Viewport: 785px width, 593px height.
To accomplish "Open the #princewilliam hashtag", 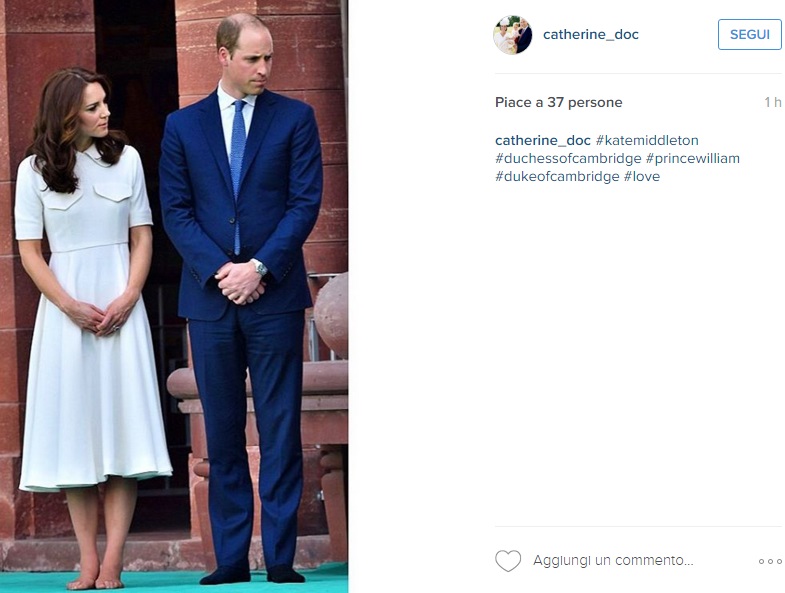I will pyautogui.click(x=693, y=159).
